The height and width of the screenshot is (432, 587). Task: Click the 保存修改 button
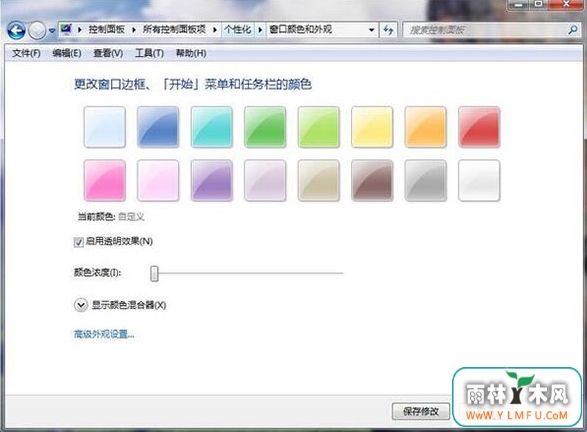pos(421,411)
